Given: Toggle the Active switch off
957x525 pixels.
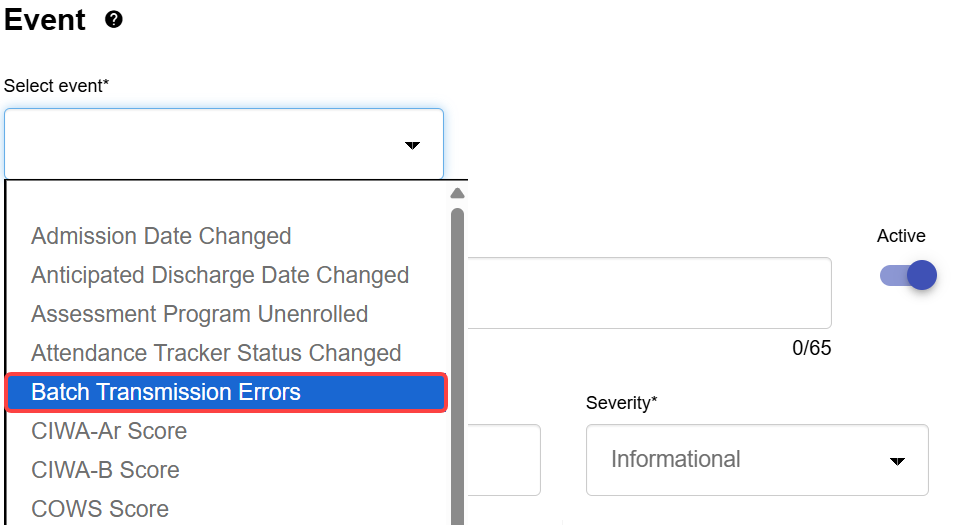Looking at the screenshot, I should pos(908,275).
